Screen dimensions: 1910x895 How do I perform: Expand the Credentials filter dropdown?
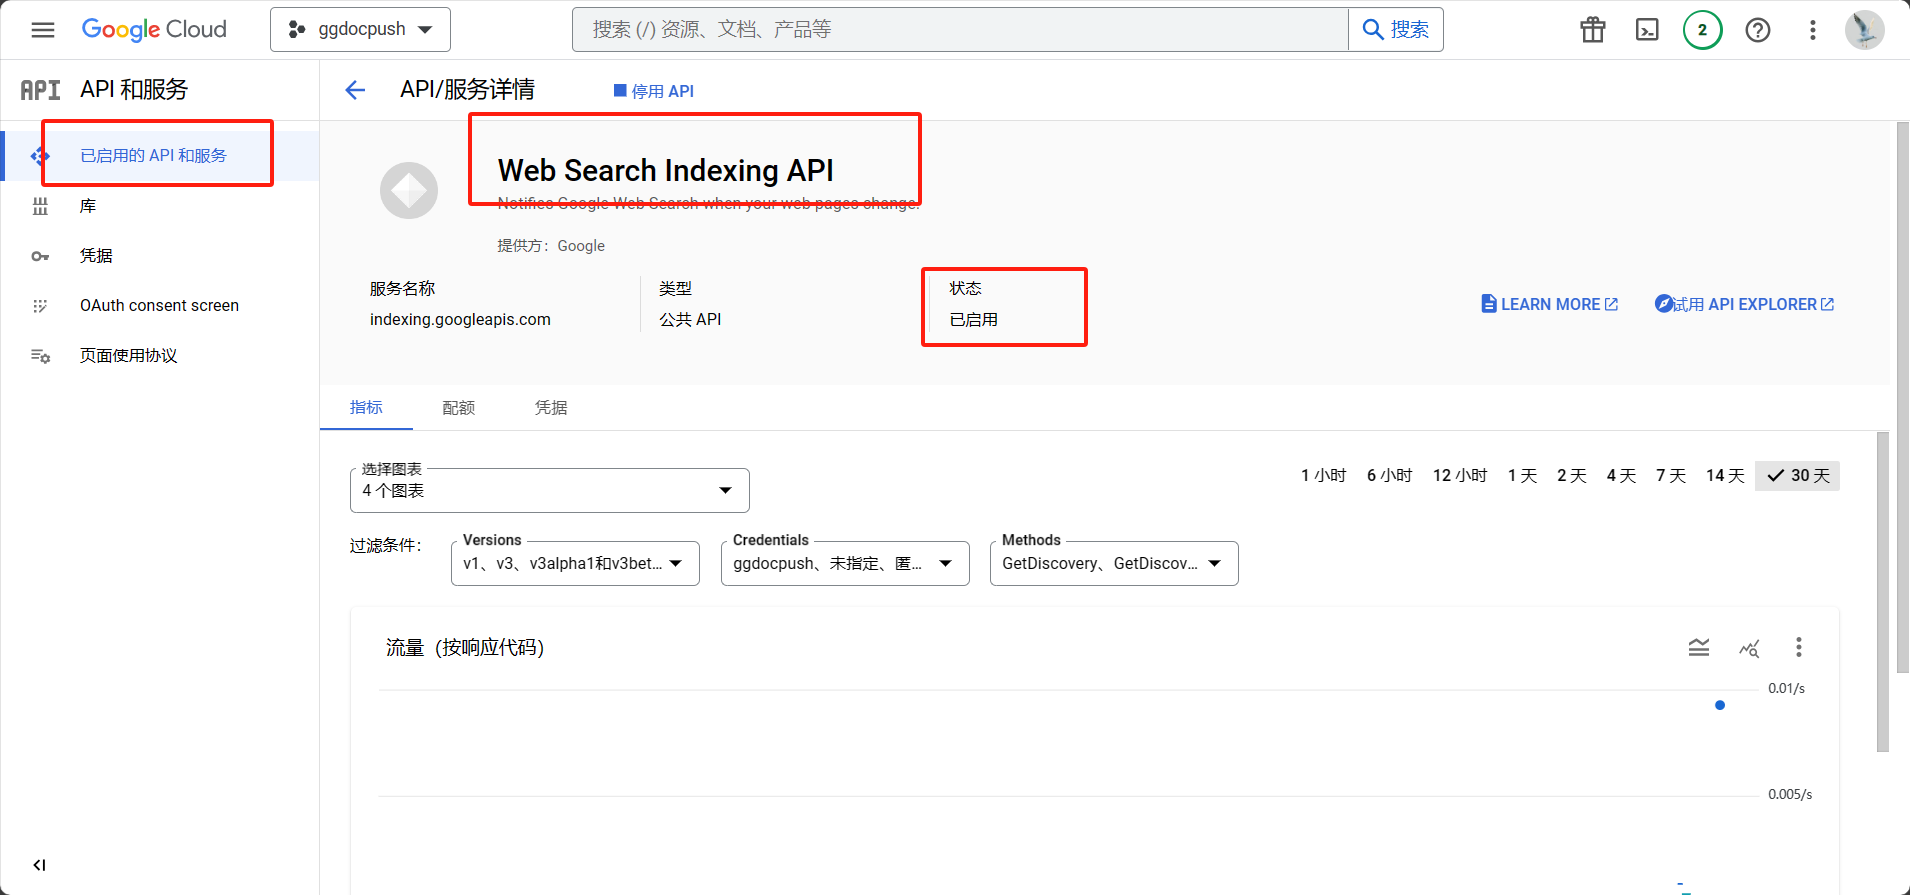click(845, 563)
